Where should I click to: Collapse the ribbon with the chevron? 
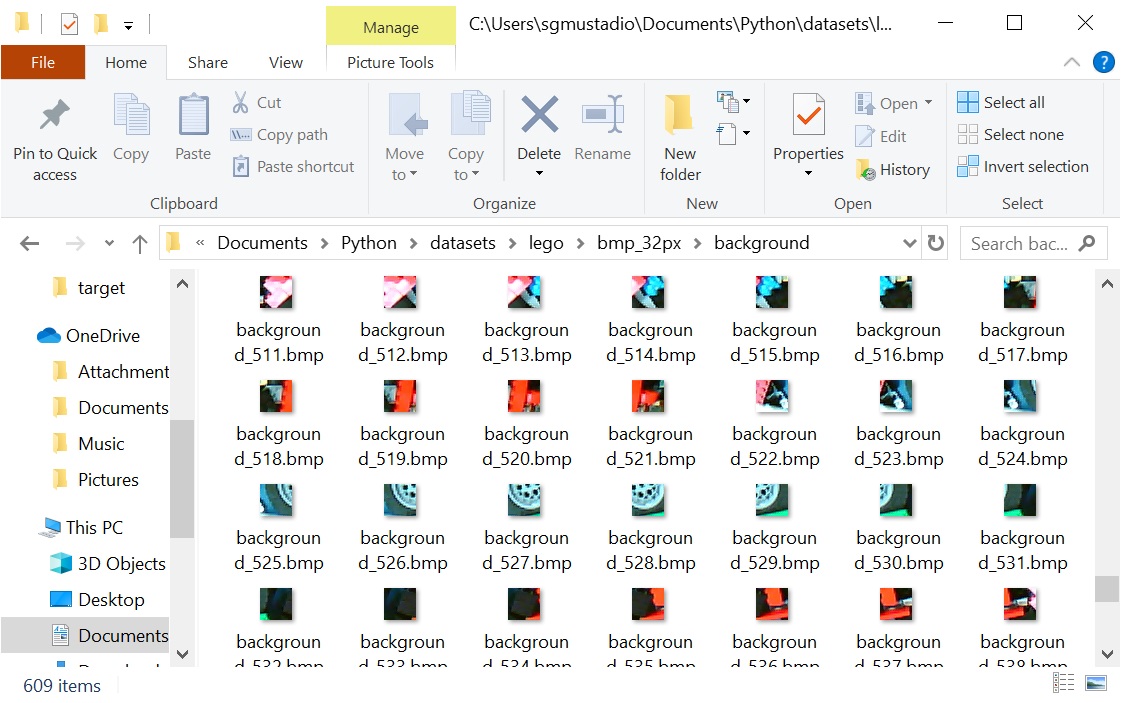point(1071,62)
